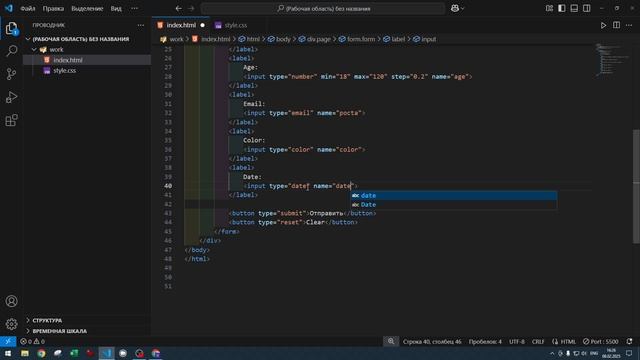The height and width of the screenshot is (360, 640).
Task: Click the minimap code preview
Action: [612, 60]
